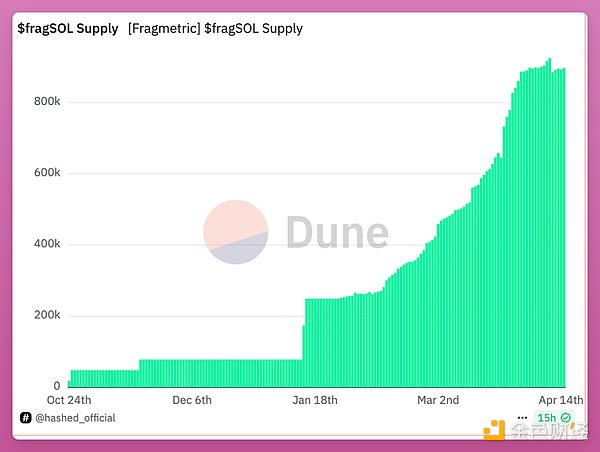Click the 200k y-axis label

point(46,315)
